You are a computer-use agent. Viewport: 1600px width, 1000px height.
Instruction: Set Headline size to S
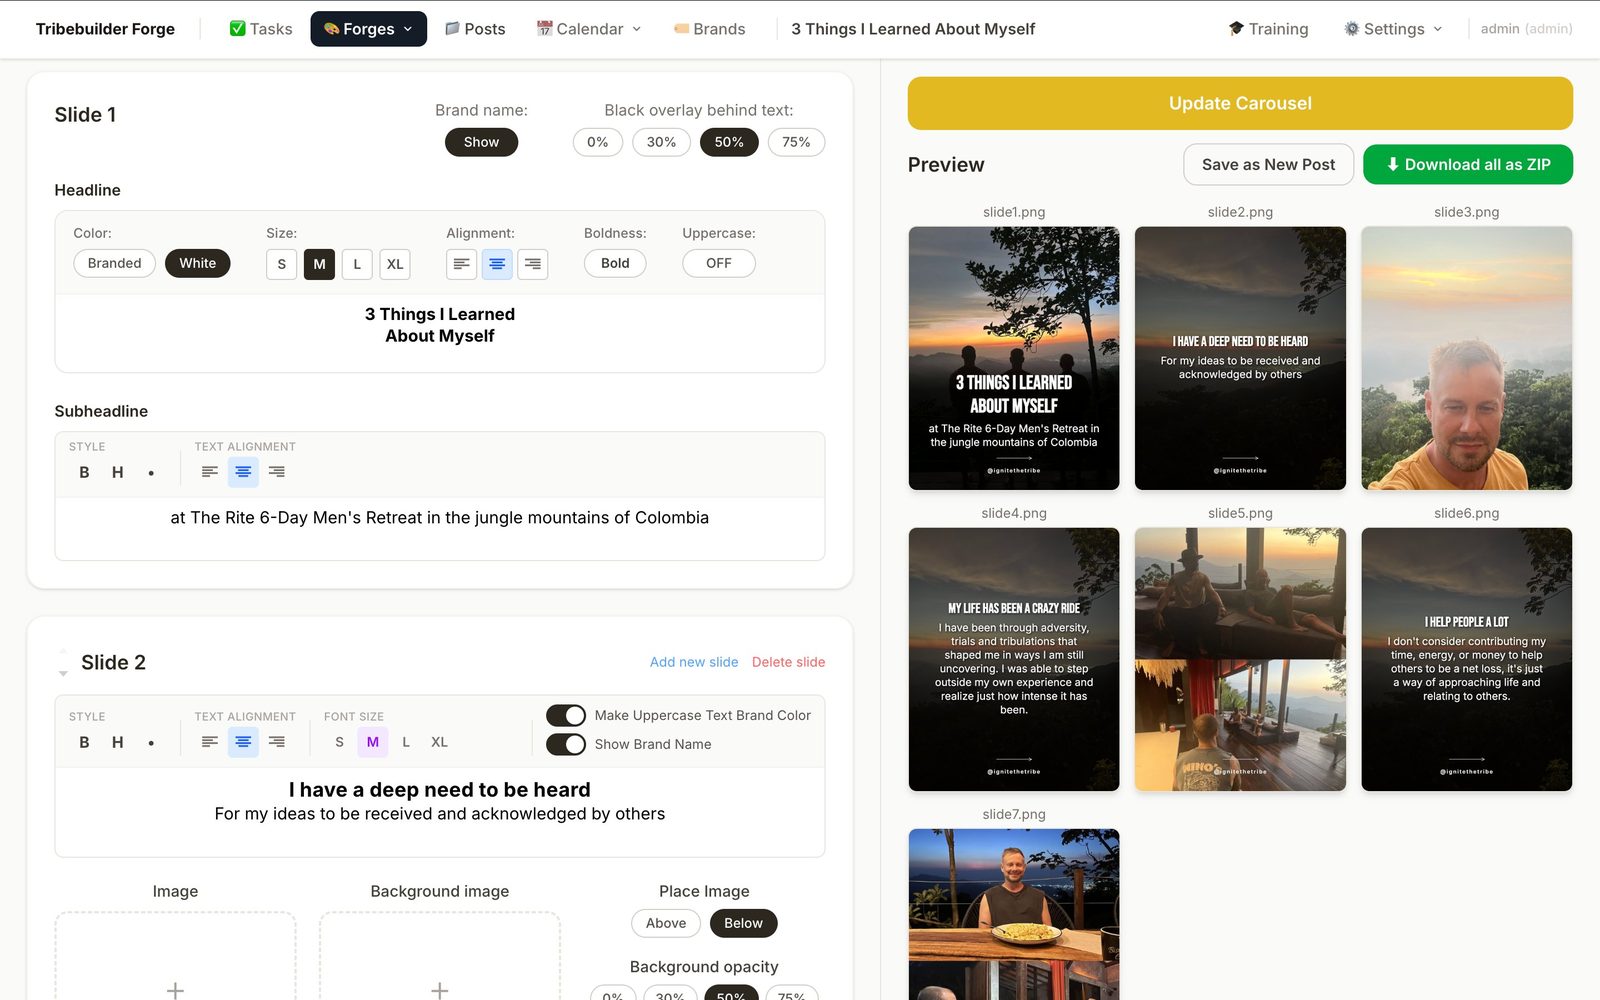coord(282,264)
